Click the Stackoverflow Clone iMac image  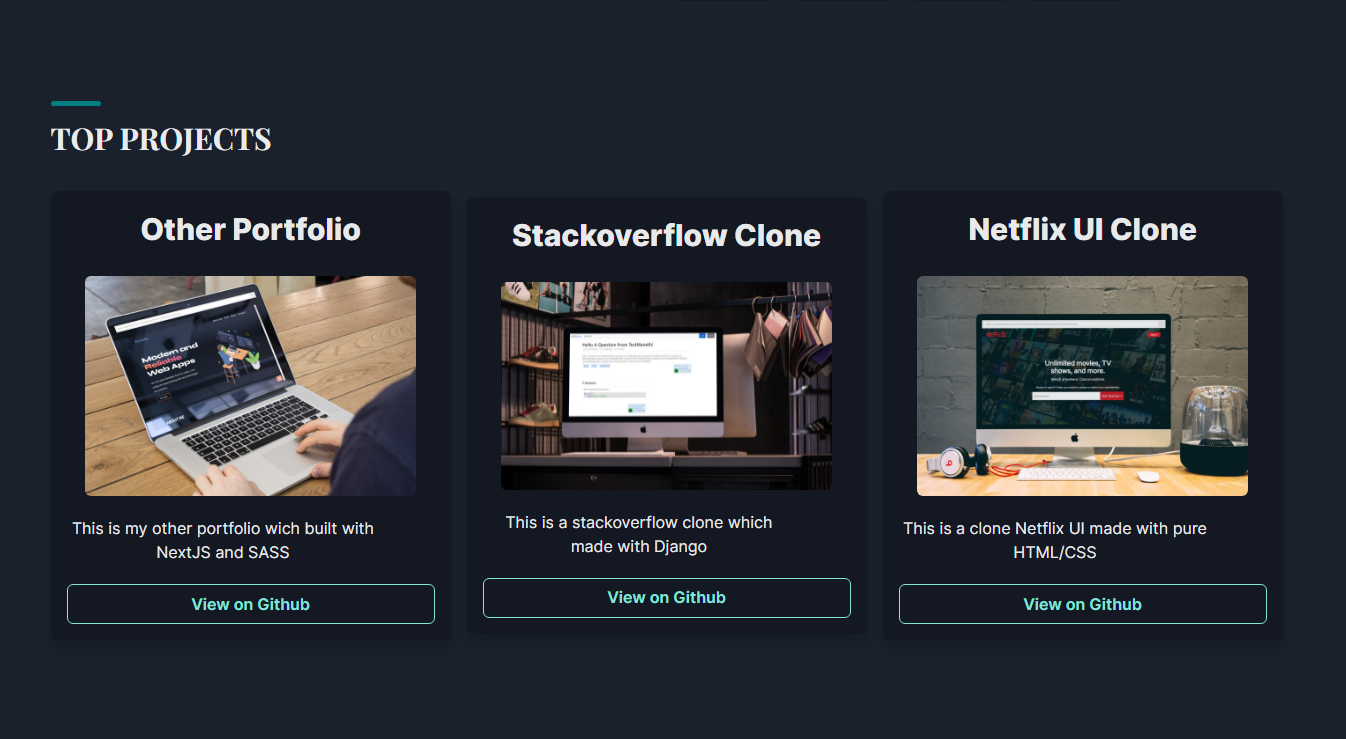tap(666, 386)
